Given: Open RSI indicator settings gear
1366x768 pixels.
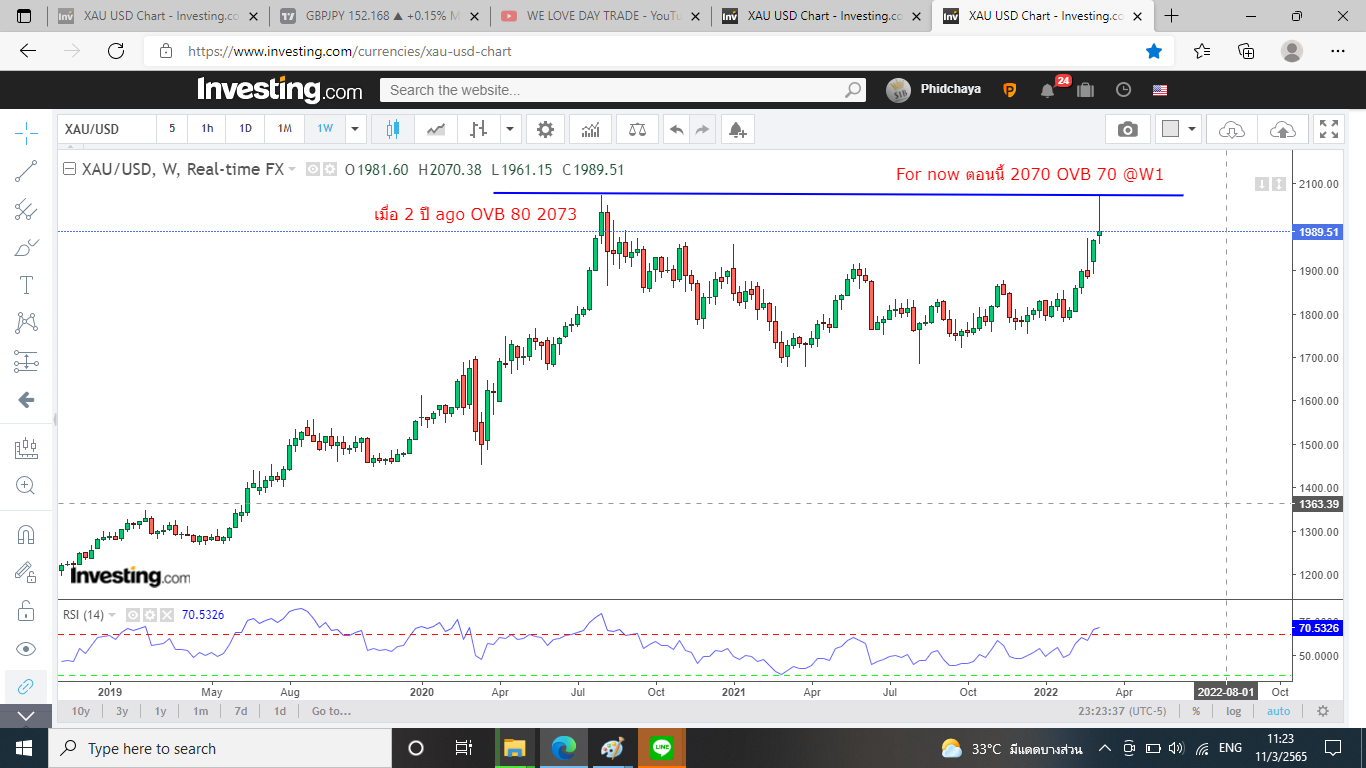Looking at the screenshot, I should [152, 615].
